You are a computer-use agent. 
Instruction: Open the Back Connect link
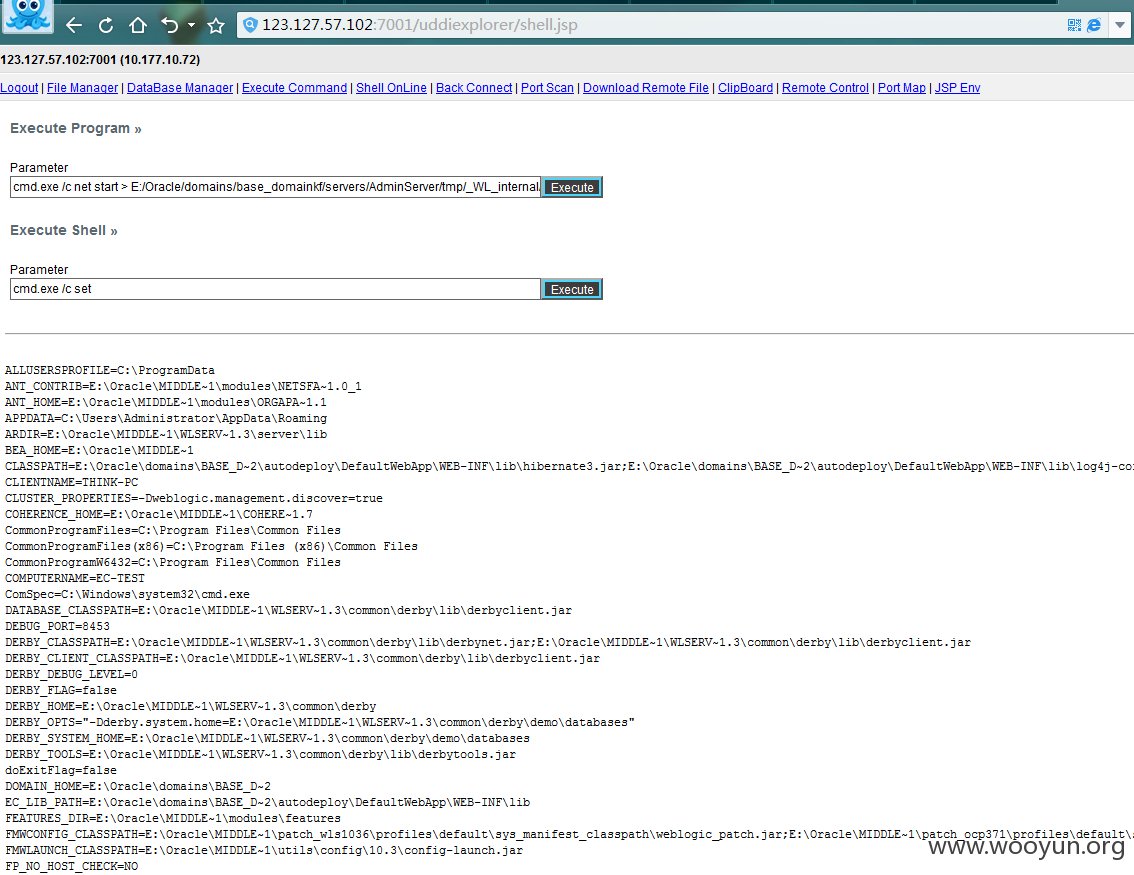tap(474, 88)
